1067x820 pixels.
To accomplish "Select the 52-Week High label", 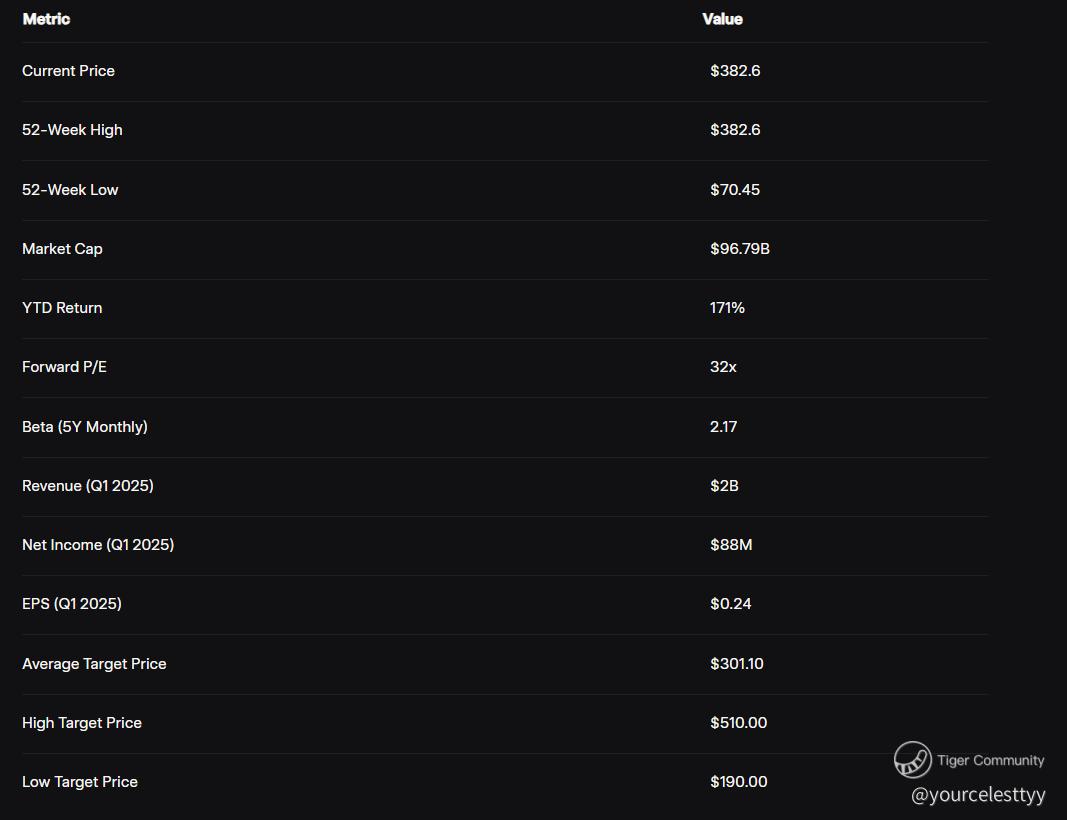I will pos(72,130).
